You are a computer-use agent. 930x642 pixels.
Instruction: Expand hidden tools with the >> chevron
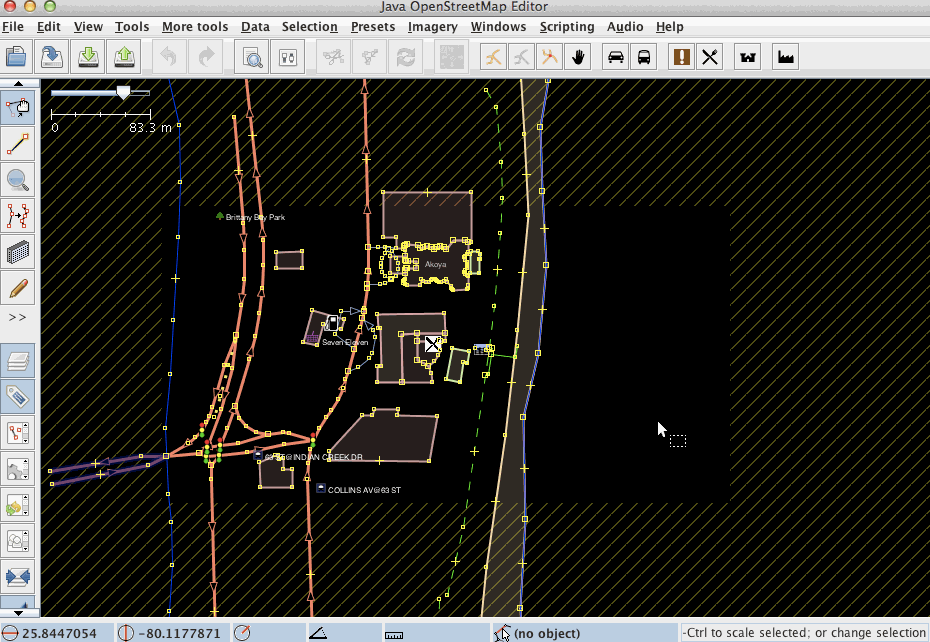pos(18,317)
